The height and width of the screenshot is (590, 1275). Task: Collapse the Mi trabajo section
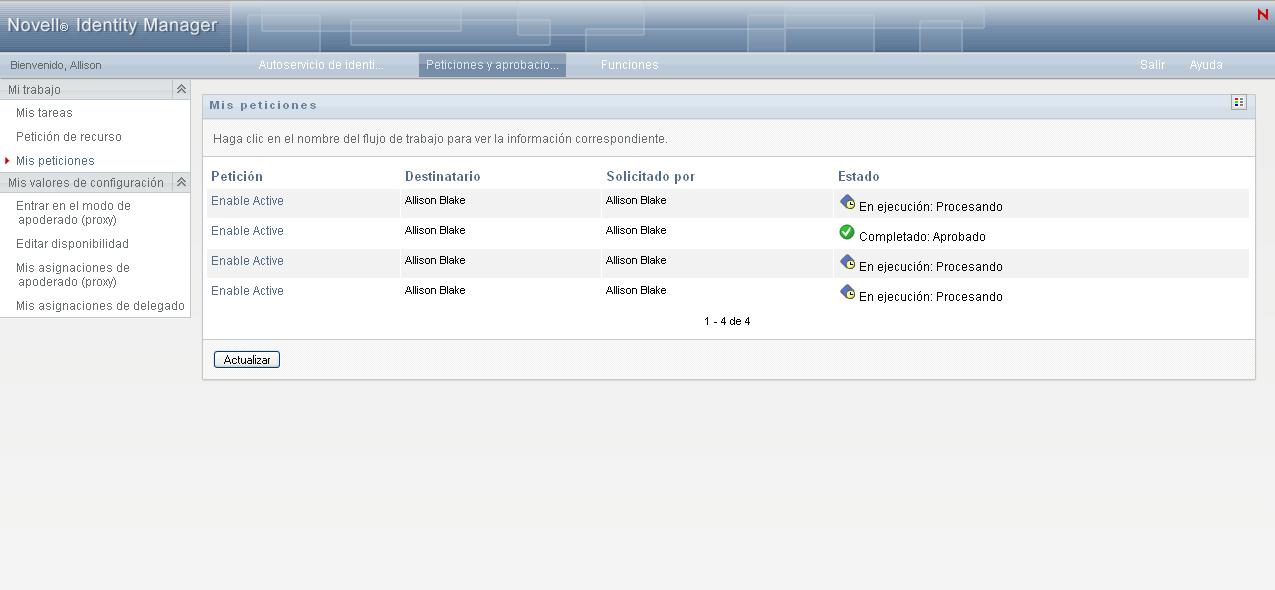pyautogui.click(x=181, y=89)
